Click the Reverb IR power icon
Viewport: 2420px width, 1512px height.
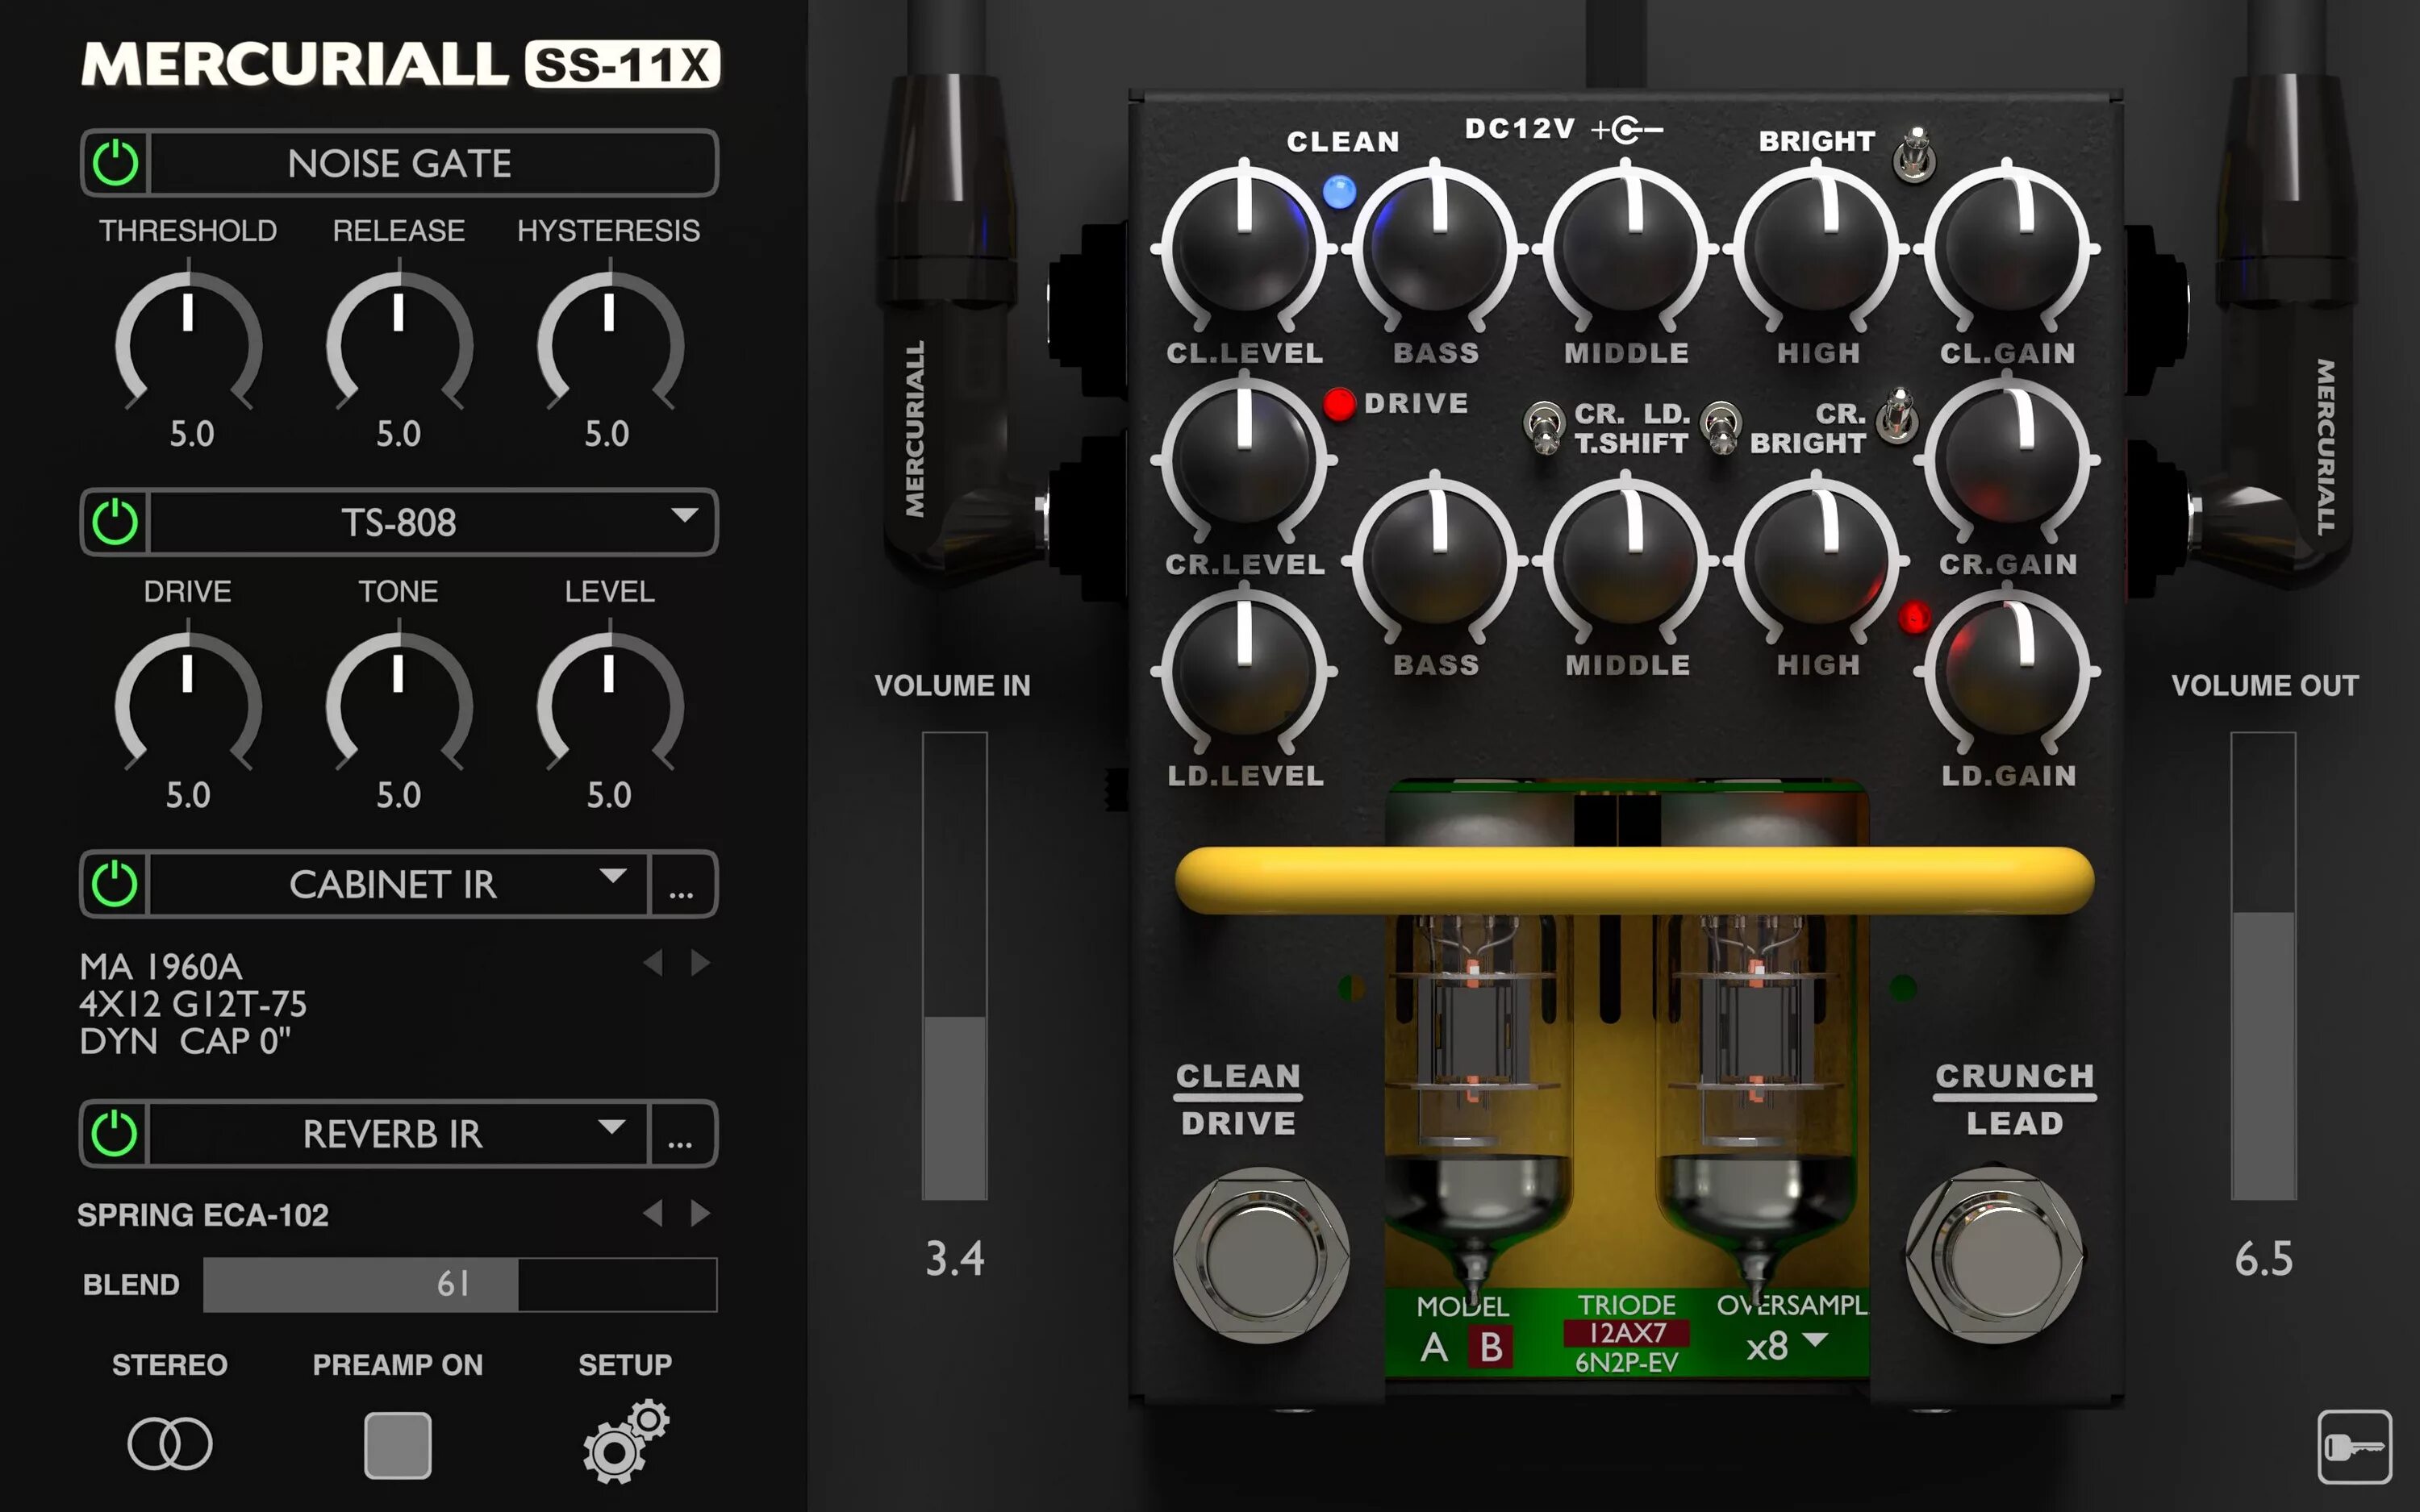pyautogui.click(x=115, y=1134)
